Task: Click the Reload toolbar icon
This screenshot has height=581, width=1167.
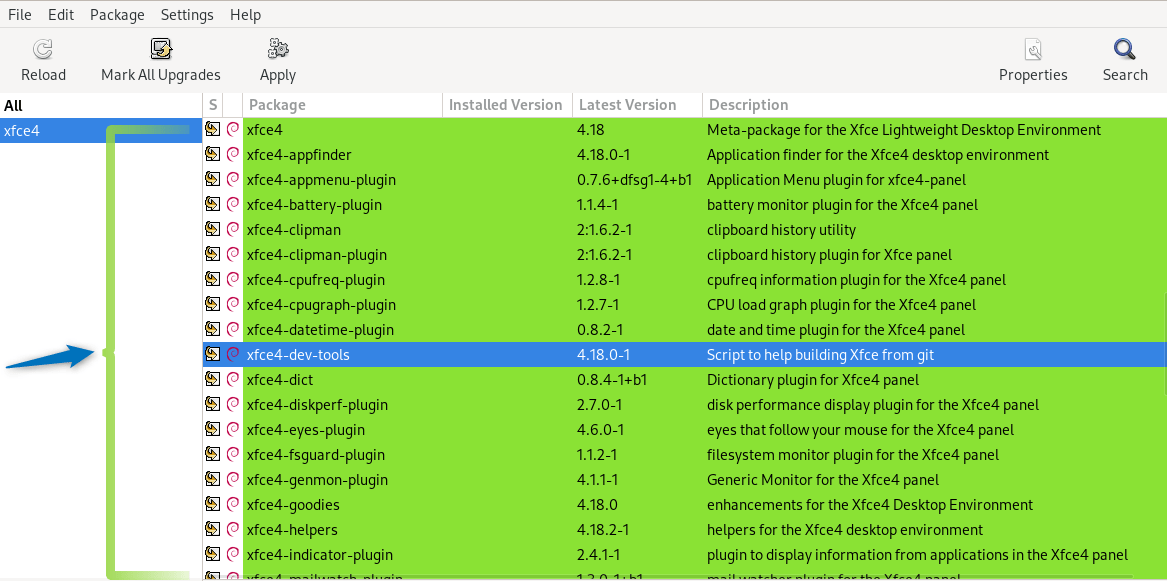Action: tap(43, 48)
